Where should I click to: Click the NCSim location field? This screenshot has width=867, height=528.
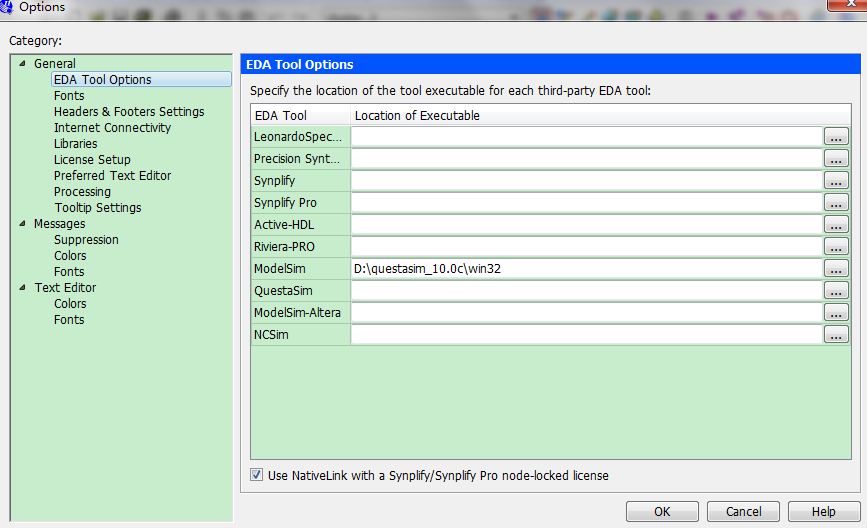587,335
